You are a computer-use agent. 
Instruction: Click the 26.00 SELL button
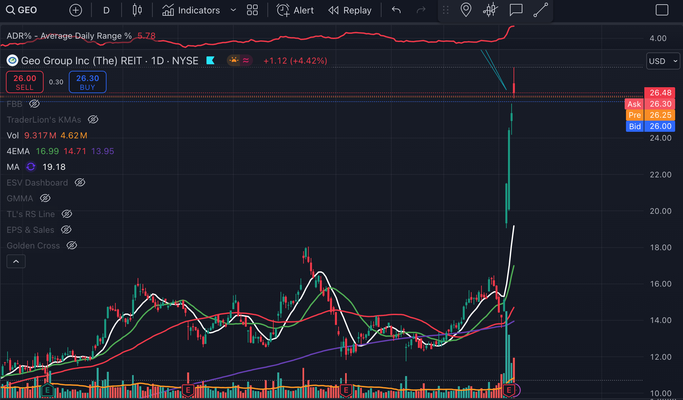point(25,82)
